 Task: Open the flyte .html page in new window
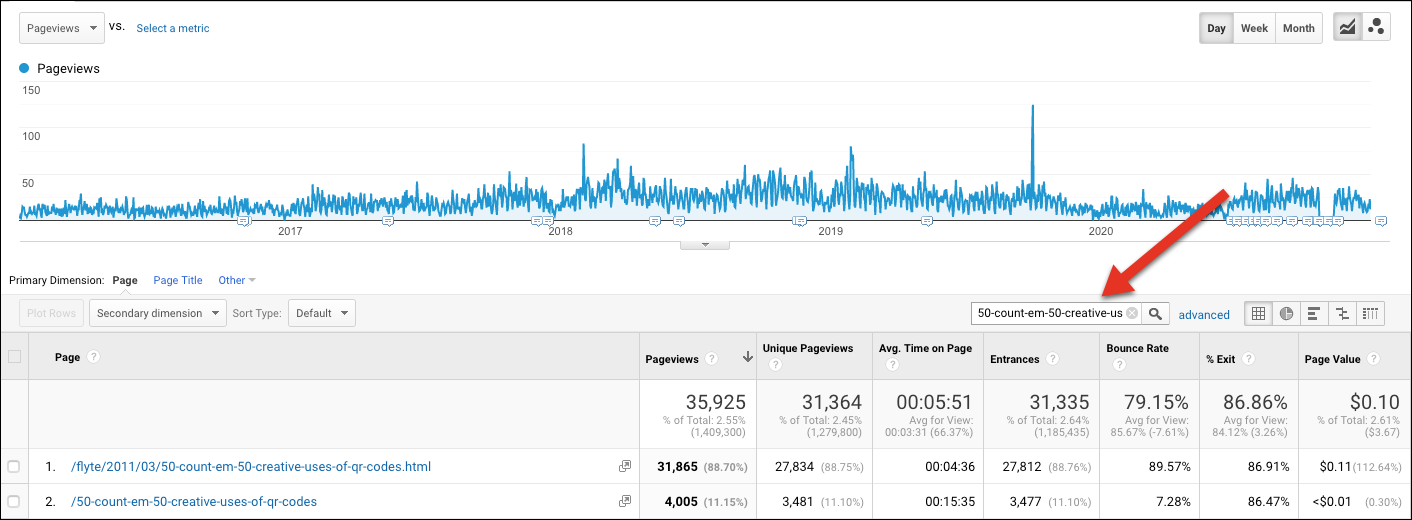pyautogui.click(x=625, y=466)
